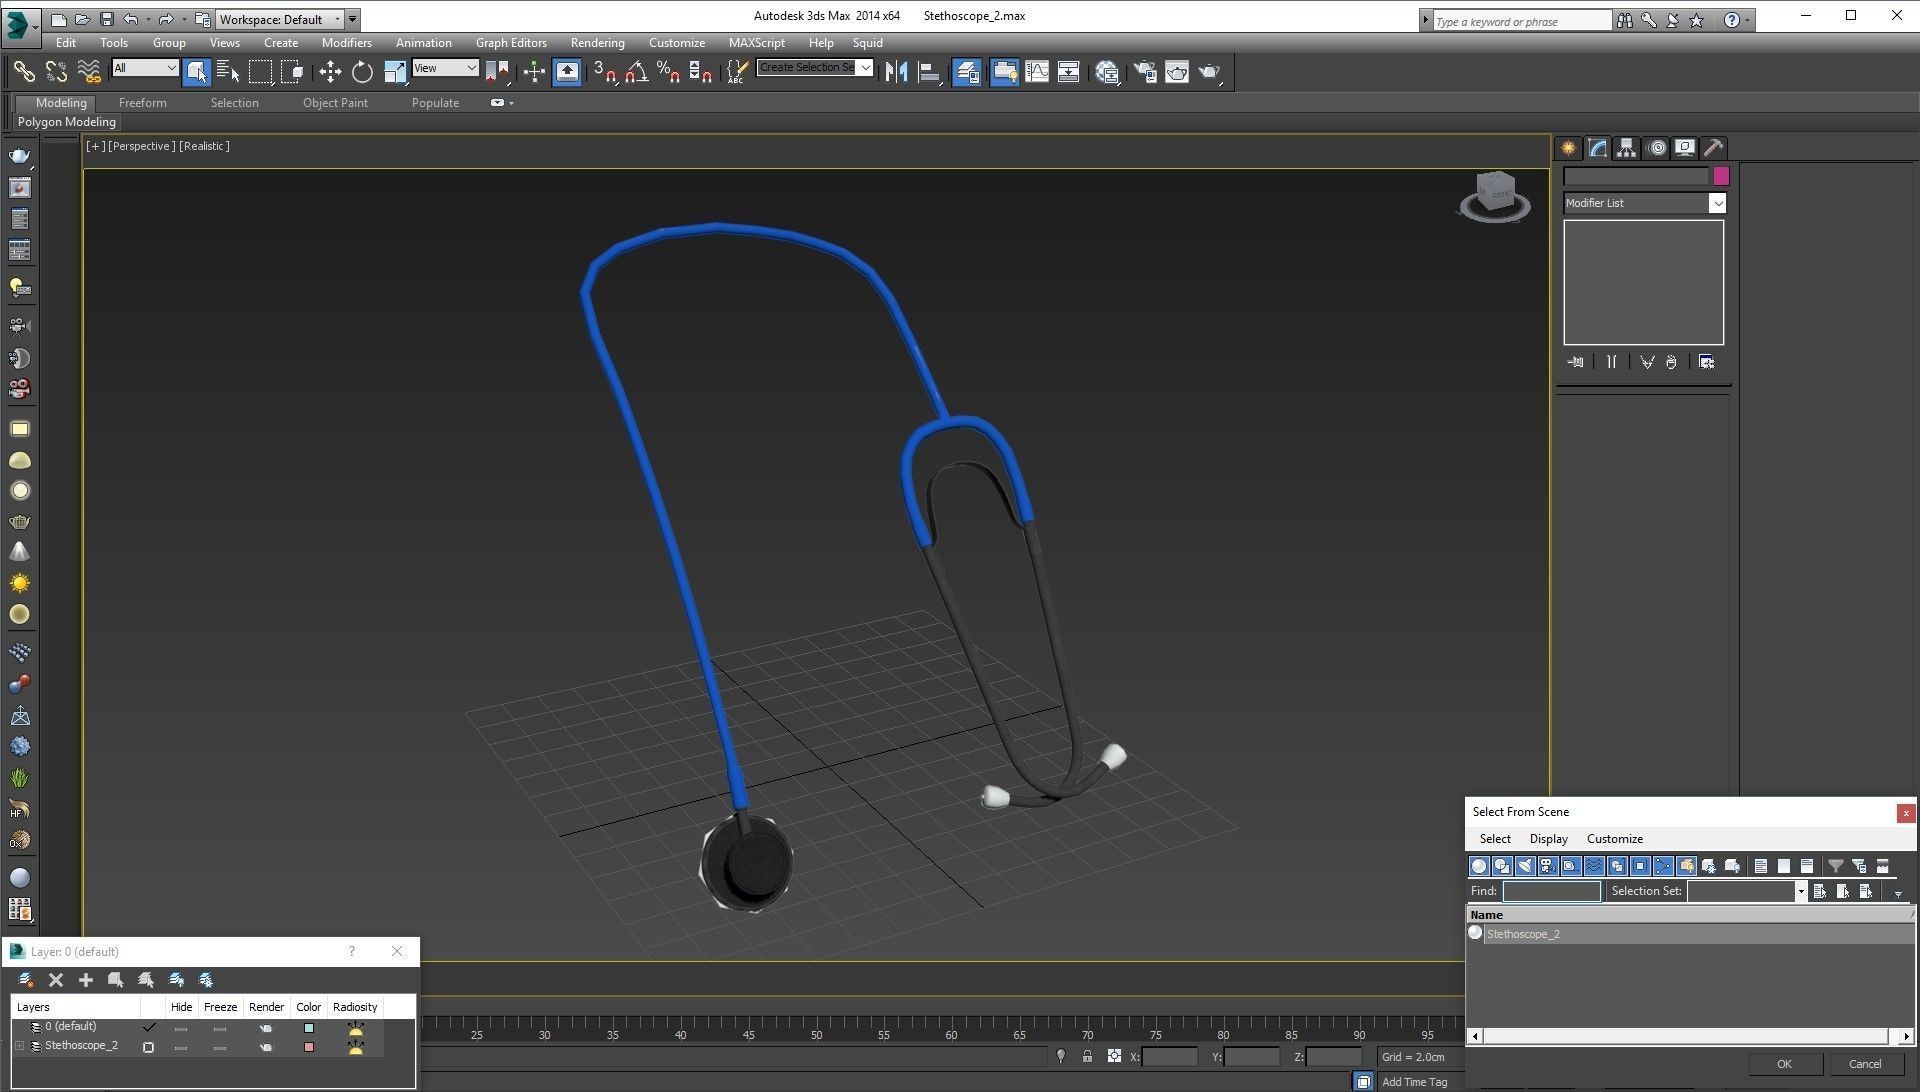Toggle Freeze for 0 (default) layer
Screen dimensions: 1920x1092
pyautogui.click(x=219, y=1028)
